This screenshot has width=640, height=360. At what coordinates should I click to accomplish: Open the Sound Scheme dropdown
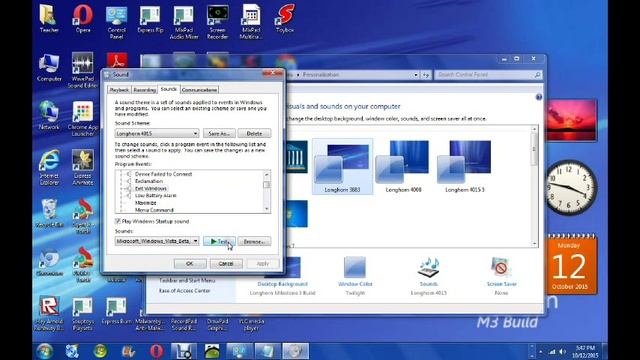pos(157,133)
